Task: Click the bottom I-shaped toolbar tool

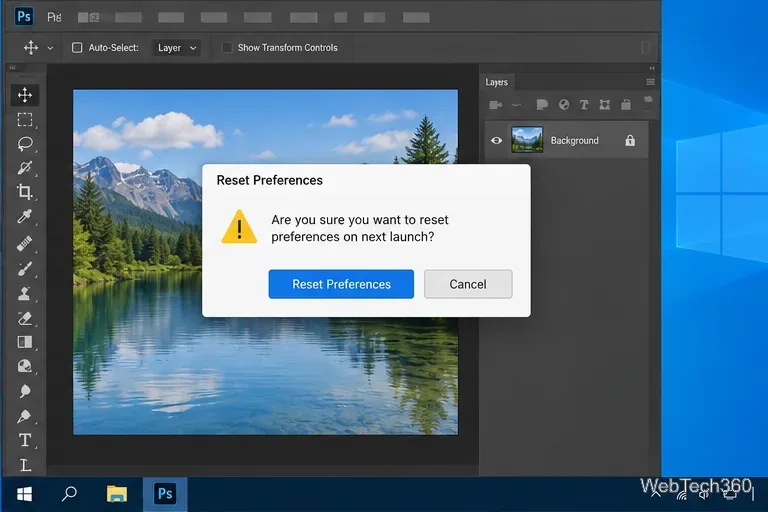Action: click(x=25, y=464)
